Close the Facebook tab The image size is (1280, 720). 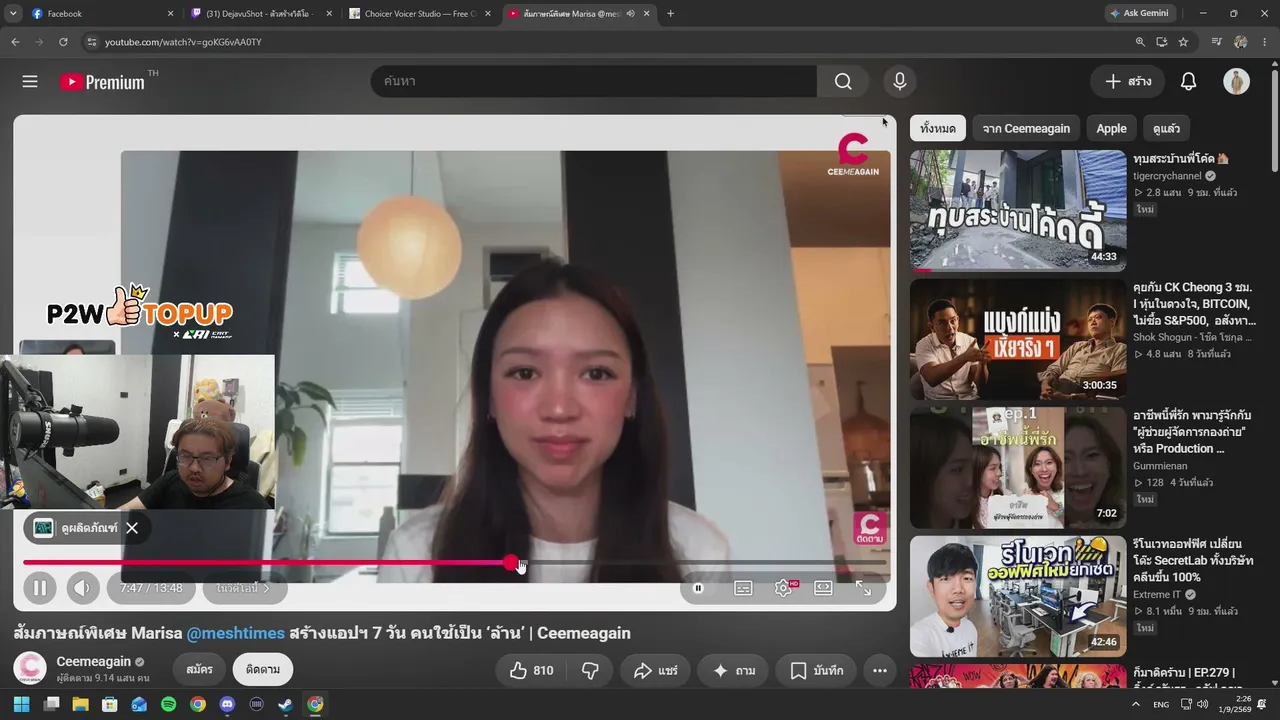(170, 14)
